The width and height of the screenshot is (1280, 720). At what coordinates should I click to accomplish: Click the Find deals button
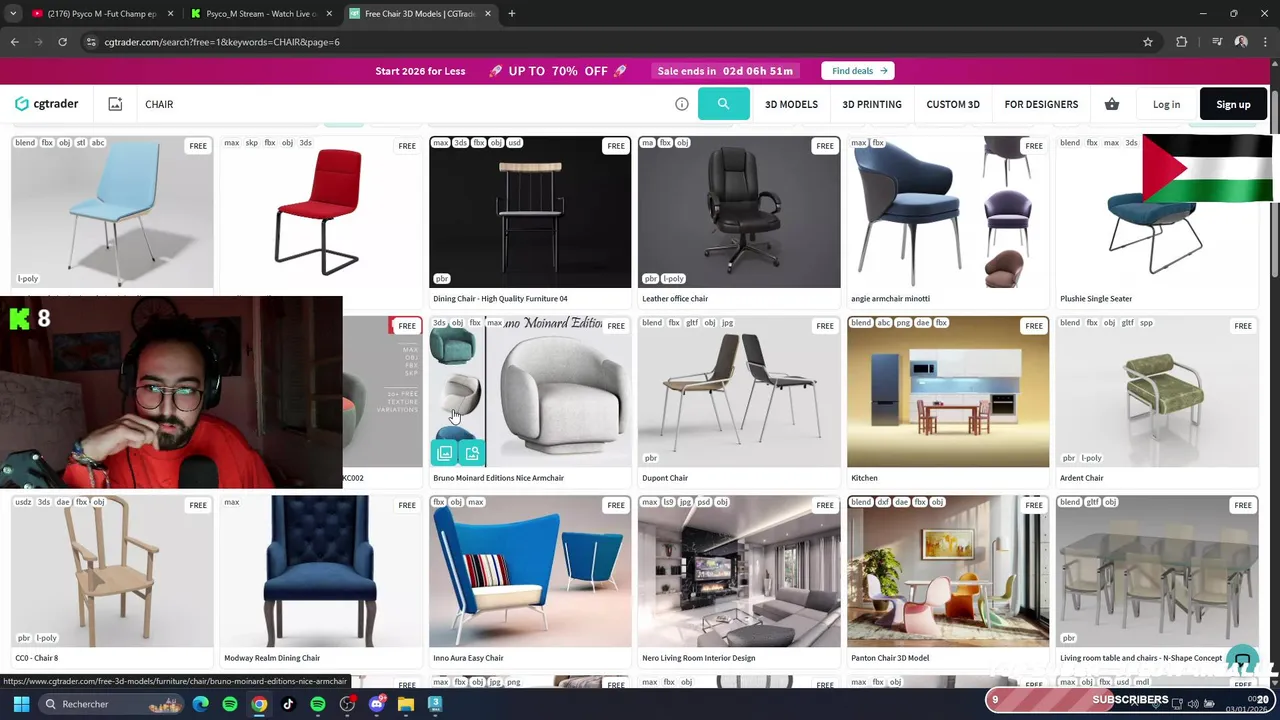[x=858, y=71]
